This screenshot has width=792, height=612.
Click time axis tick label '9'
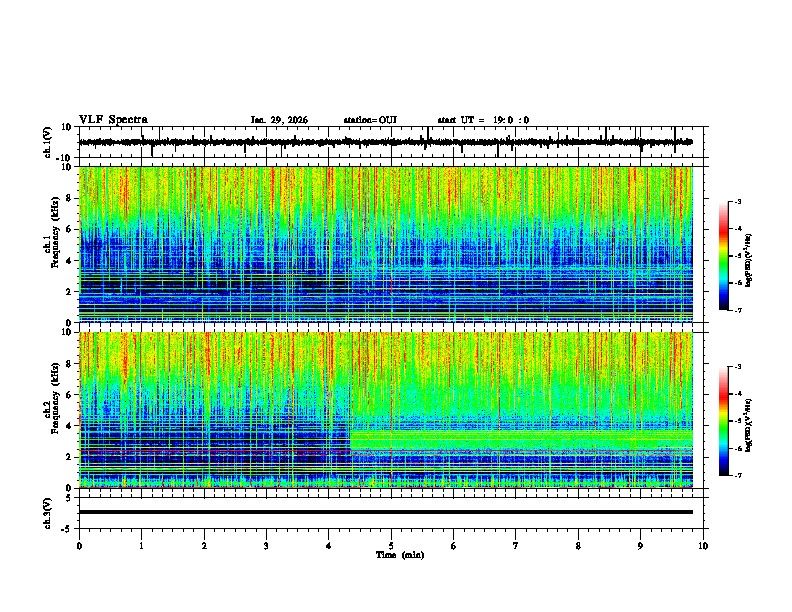(x=640, y=546)
